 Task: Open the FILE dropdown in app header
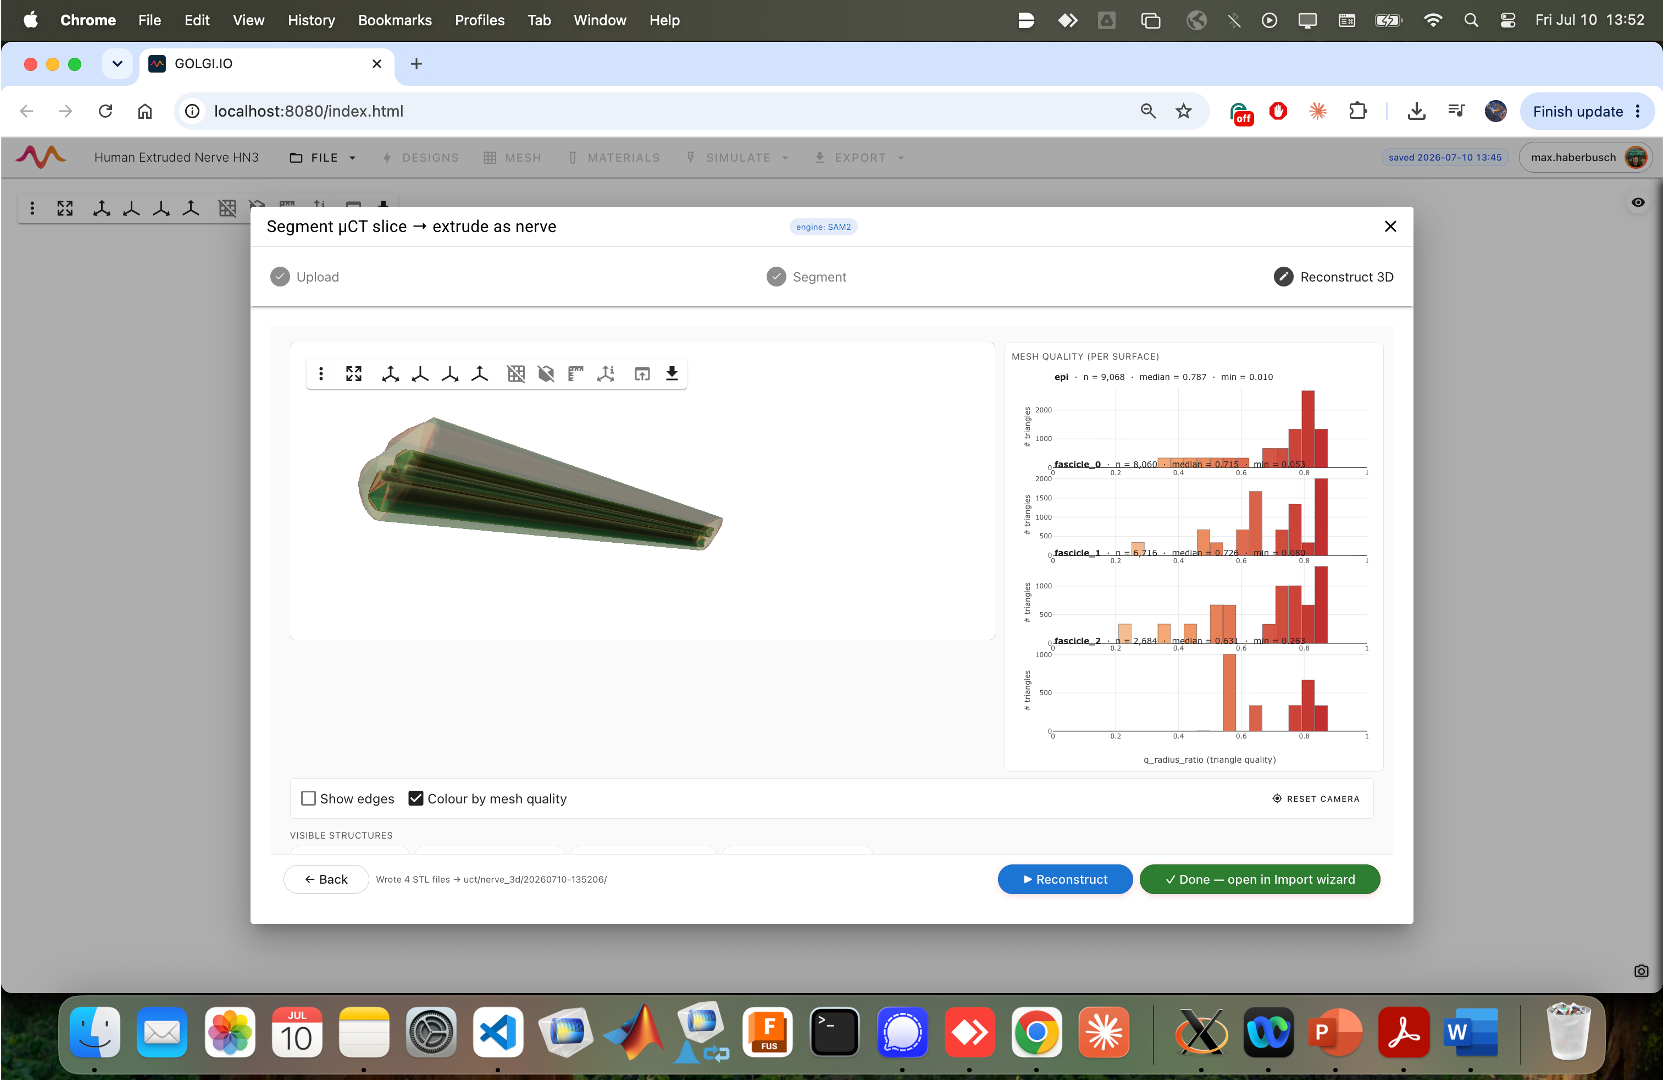coord(323,158)
